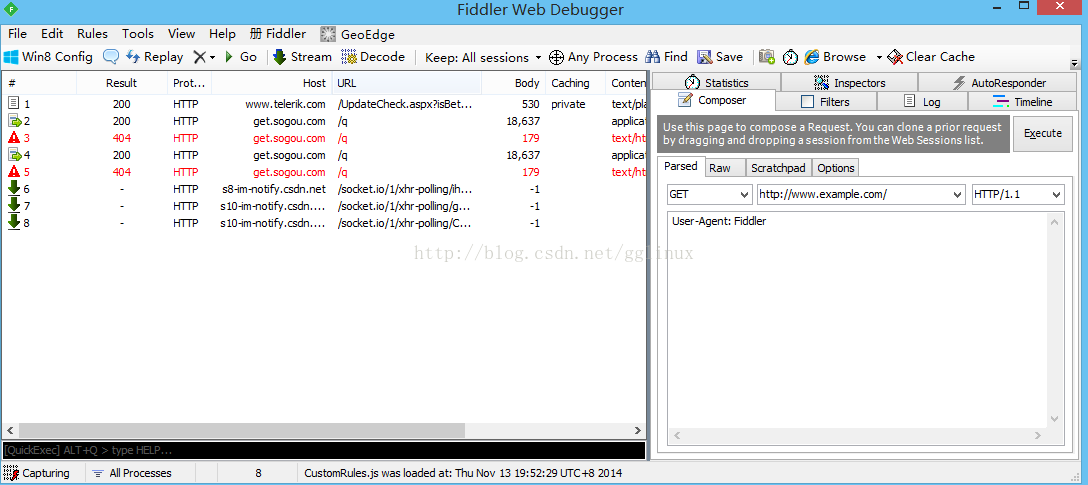Sort sessions by URL column header
Image resolution: width=1088 pixels, height=485 pixels.
pyautogui.click(x=407, y=83)
